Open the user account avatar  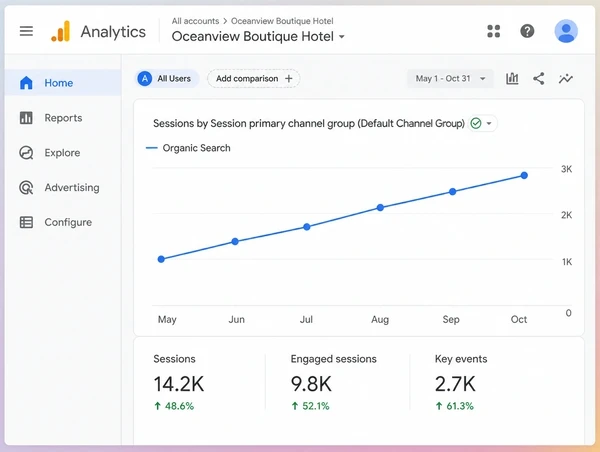566,31
